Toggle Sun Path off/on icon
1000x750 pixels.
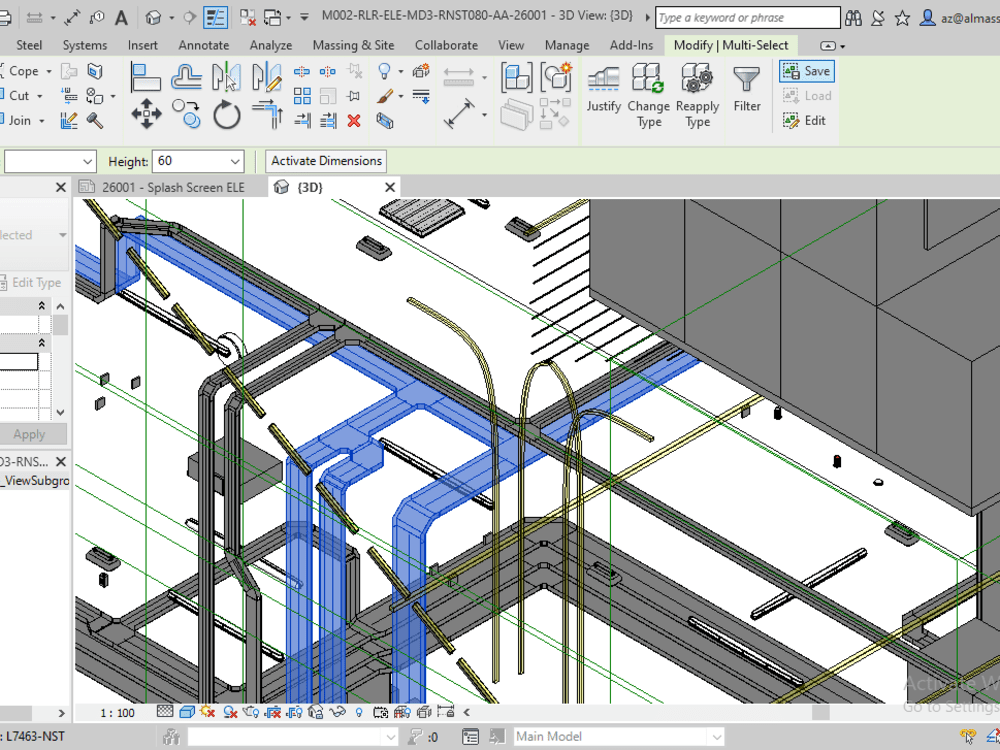coord(207,712)
